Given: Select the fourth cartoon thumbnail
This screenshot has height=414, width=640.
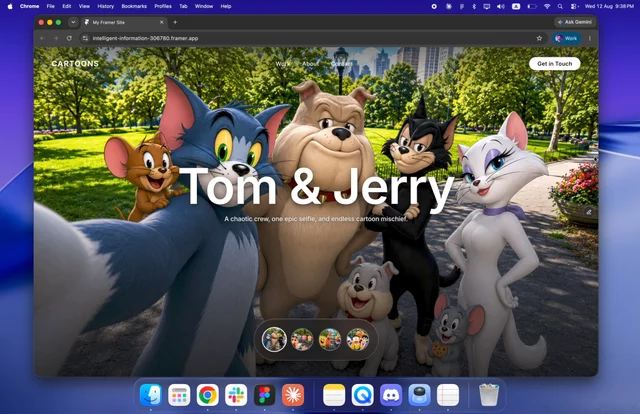Looking at the screenshot, I should (x=358, y=339).
